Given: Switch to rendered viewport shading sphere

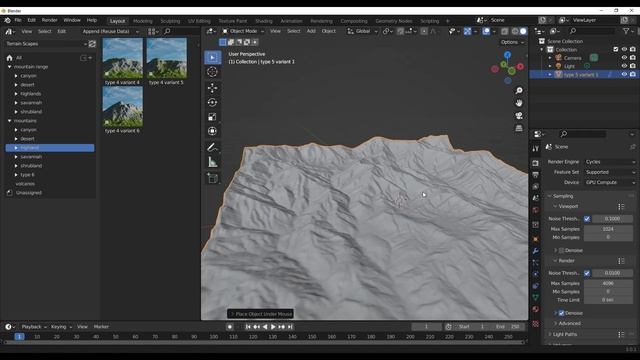Looking at the screenshot, I should click(523, 31).
